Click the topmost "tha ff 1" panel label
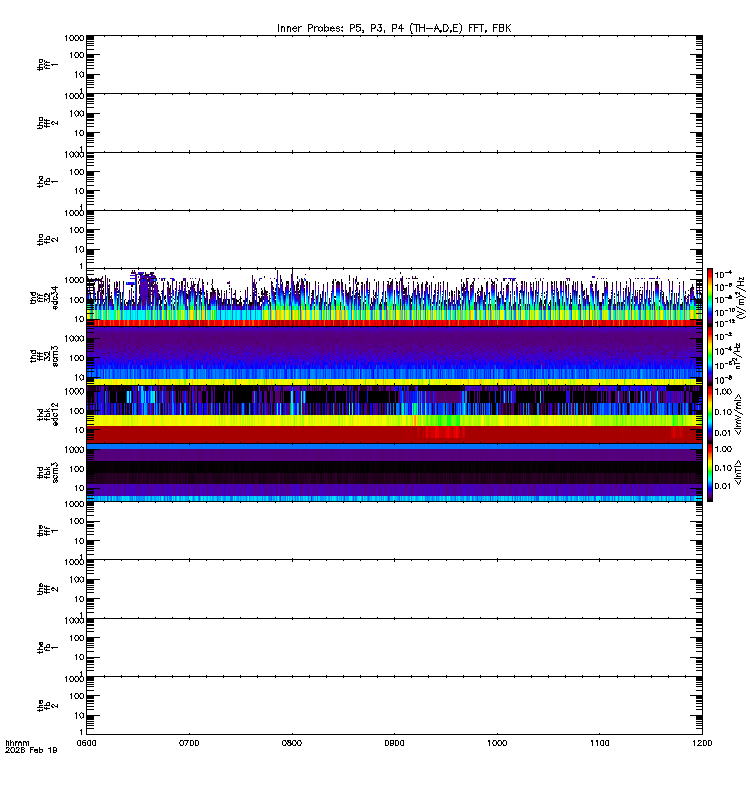The height and width of the screenshot is (800, 750). click(47, 64)
